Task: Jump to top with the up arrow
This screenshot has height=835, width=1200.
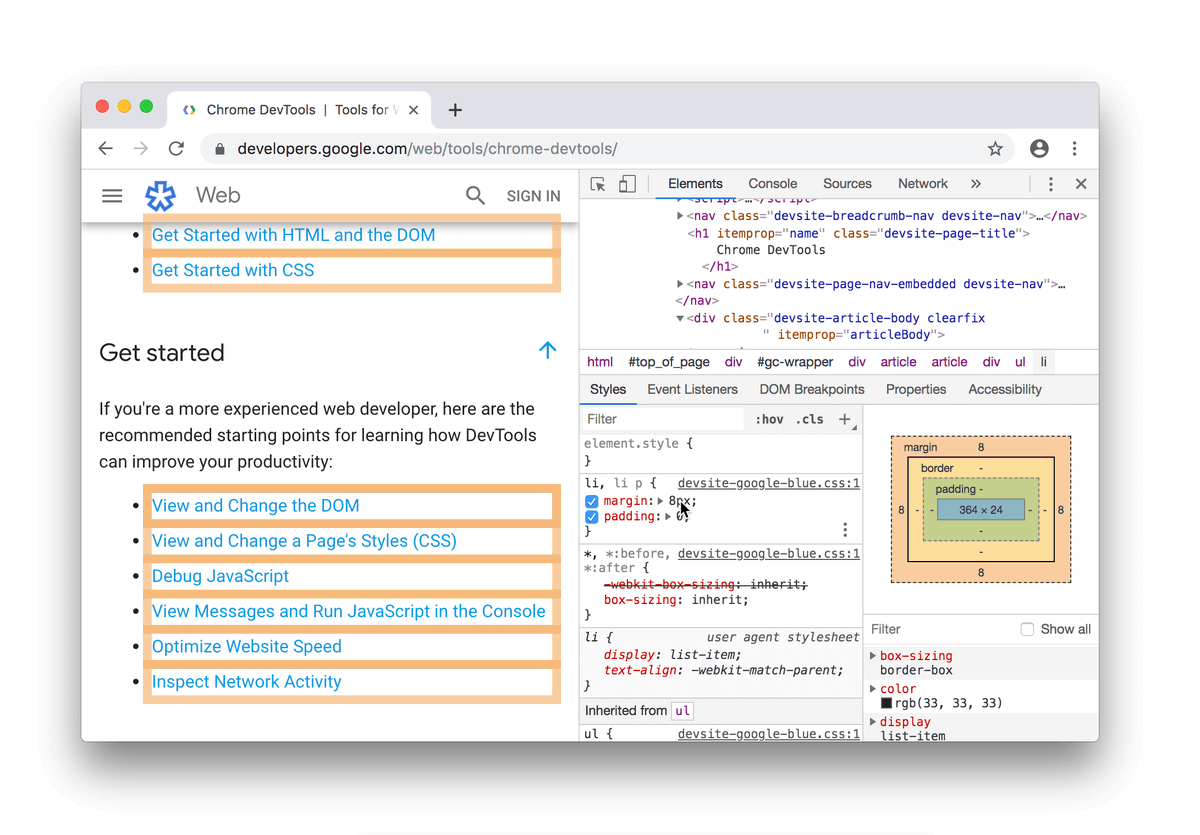Action: (x=547, y=350)
